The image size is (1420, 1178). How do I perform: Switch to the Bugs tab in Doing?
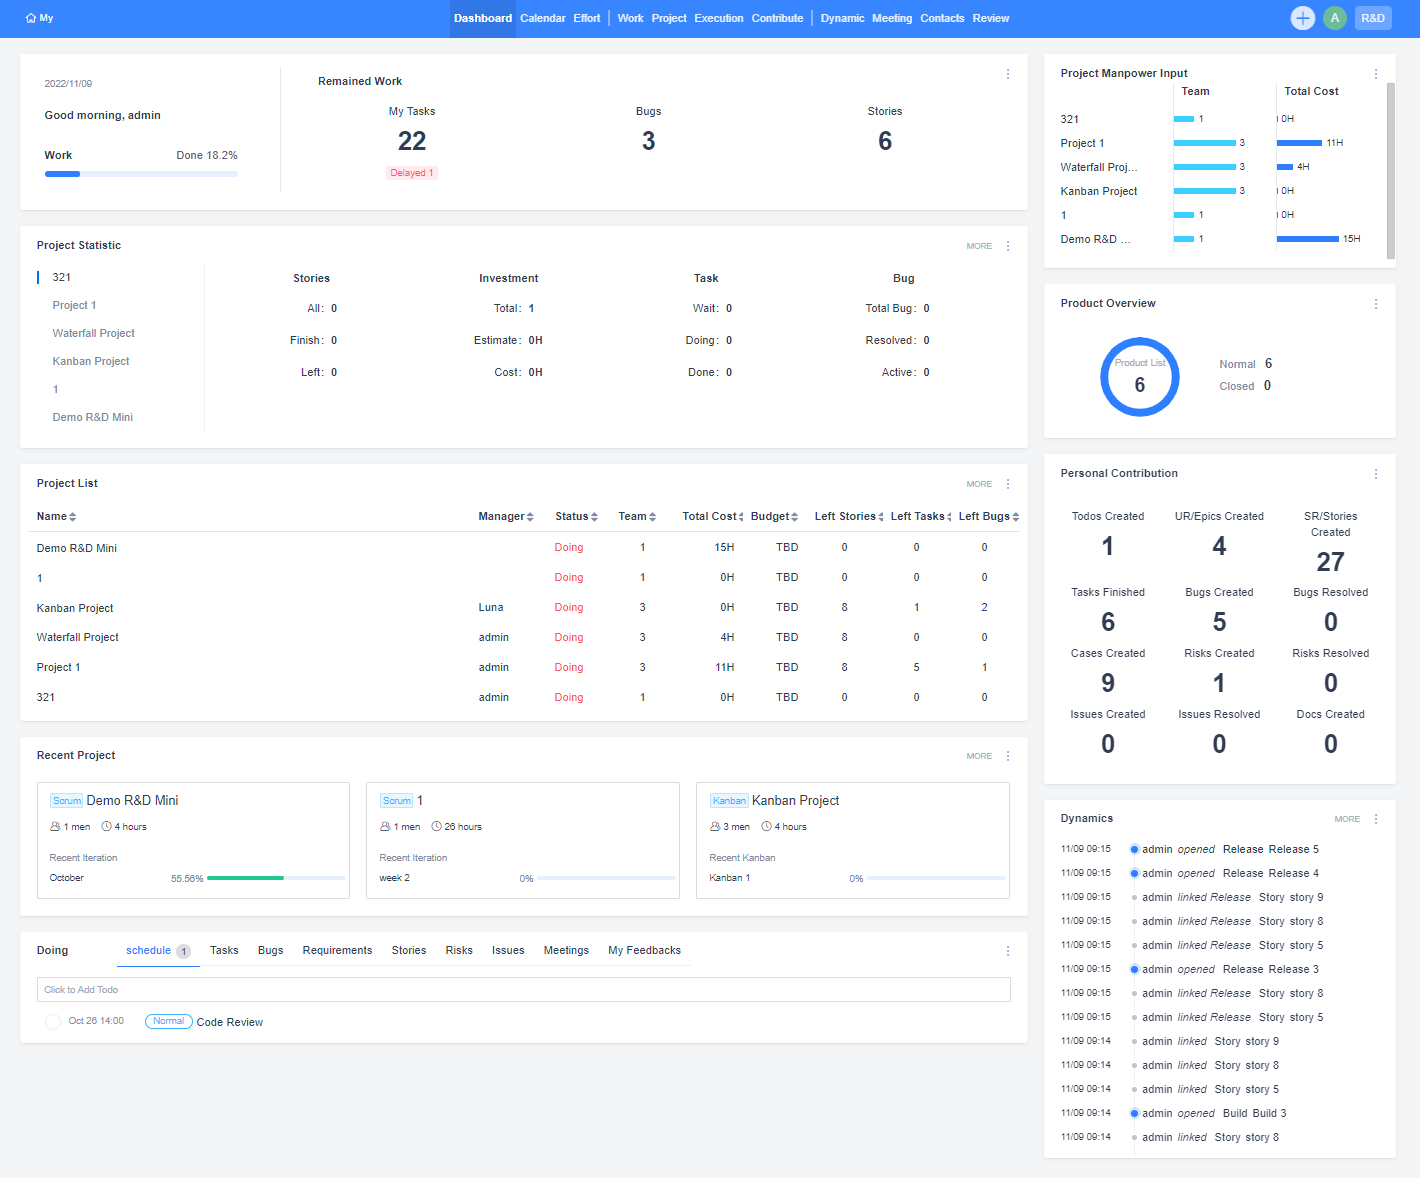tap(270, 951)
